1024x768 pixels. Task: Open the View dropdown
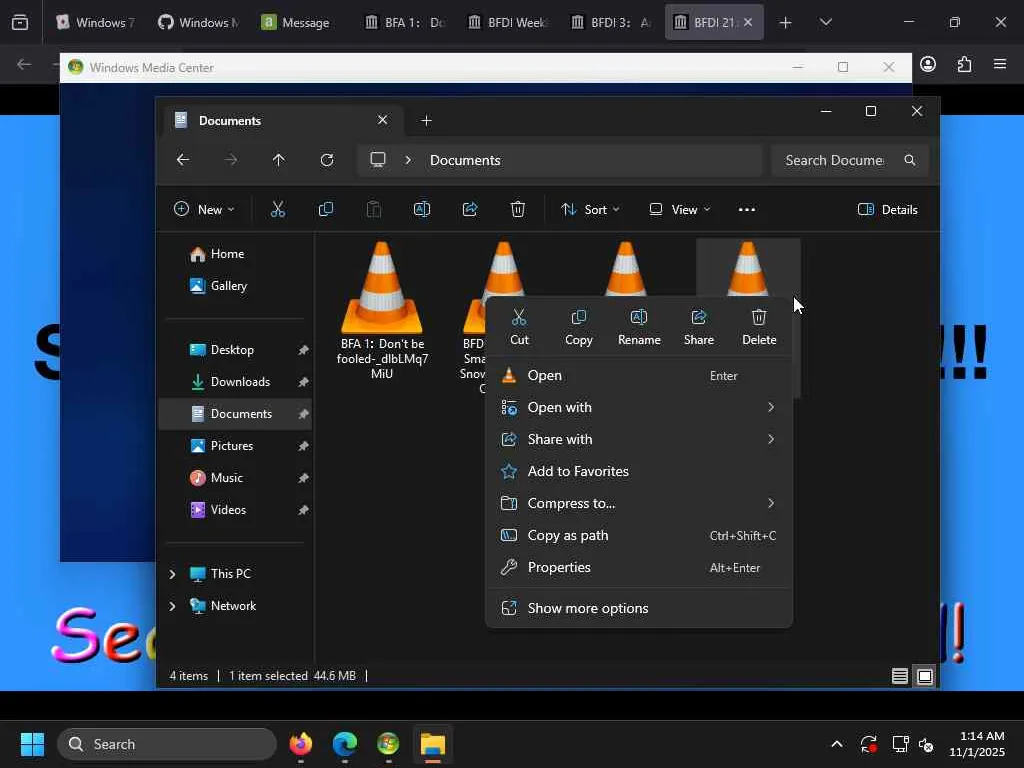pos(680,210)
